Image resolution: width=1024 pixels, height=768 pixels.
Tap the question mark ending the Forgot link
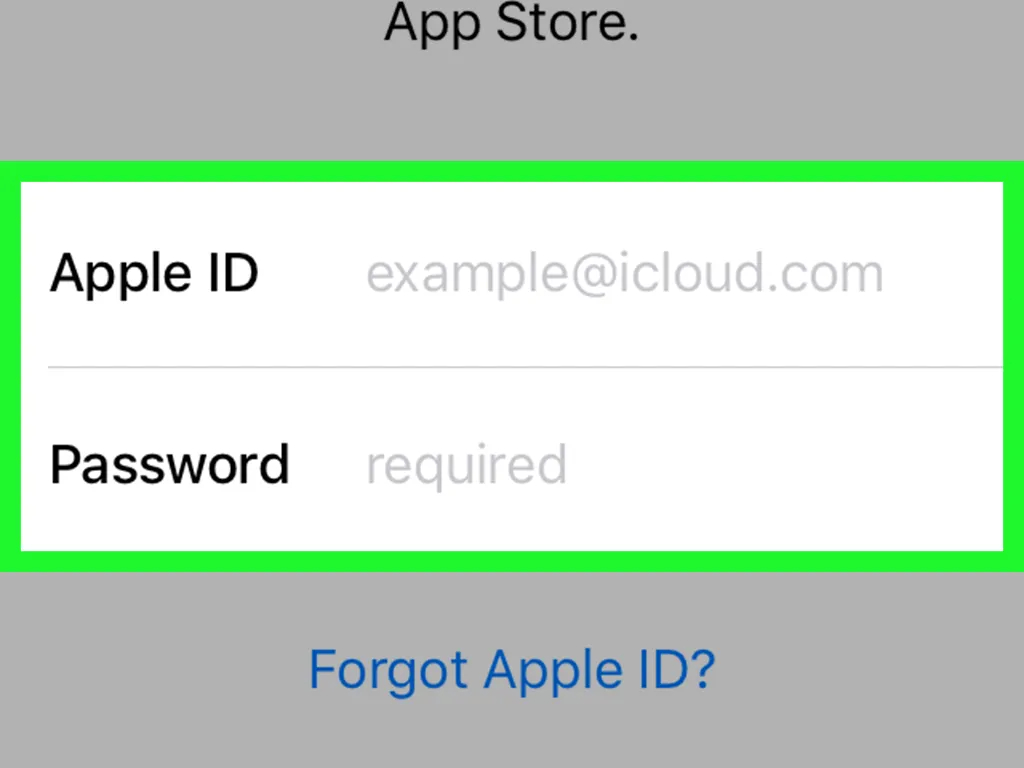(702, 669)
